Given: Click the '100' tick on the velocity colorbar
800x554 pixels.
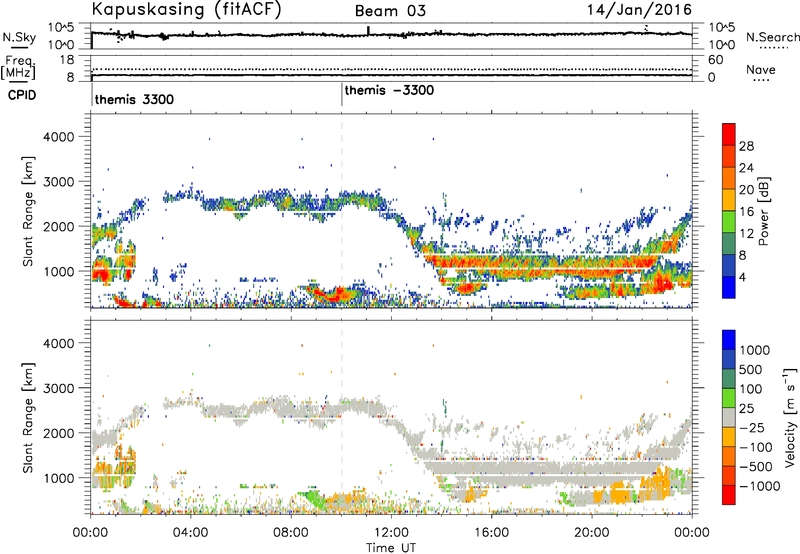Looking at the screenshot, I should (x=753, y=389).
